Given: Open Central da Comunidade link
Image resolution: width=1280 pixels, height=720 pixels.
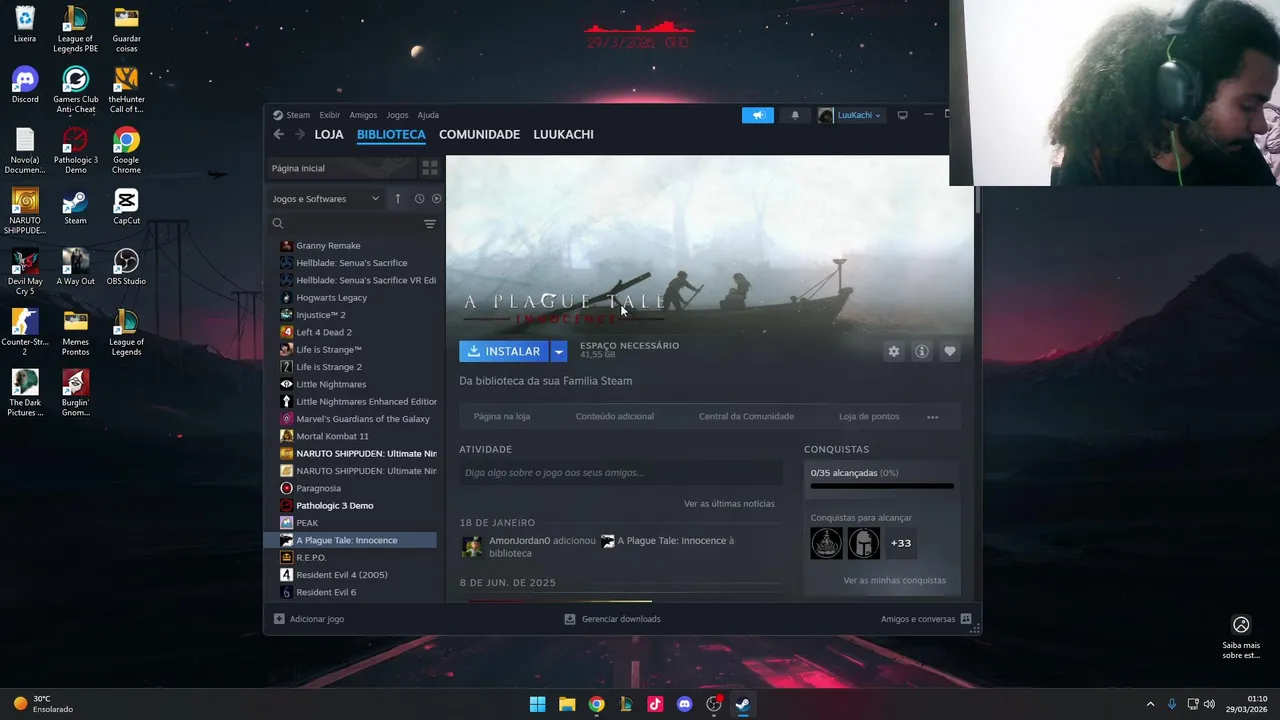Looking at the screenshot, I should (x=746, y=417).
